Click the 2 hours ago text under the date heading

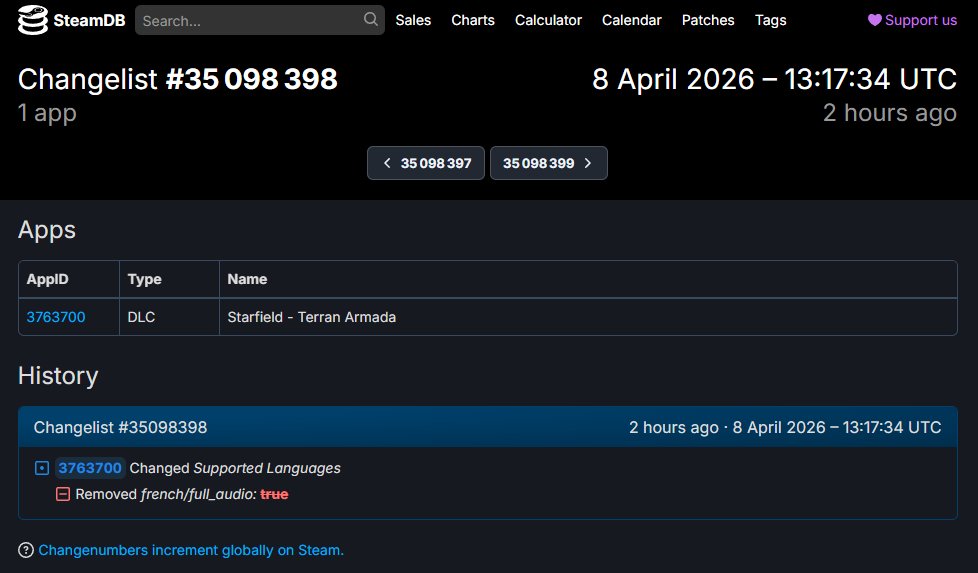pyautogui.click(x=889, y=113)
